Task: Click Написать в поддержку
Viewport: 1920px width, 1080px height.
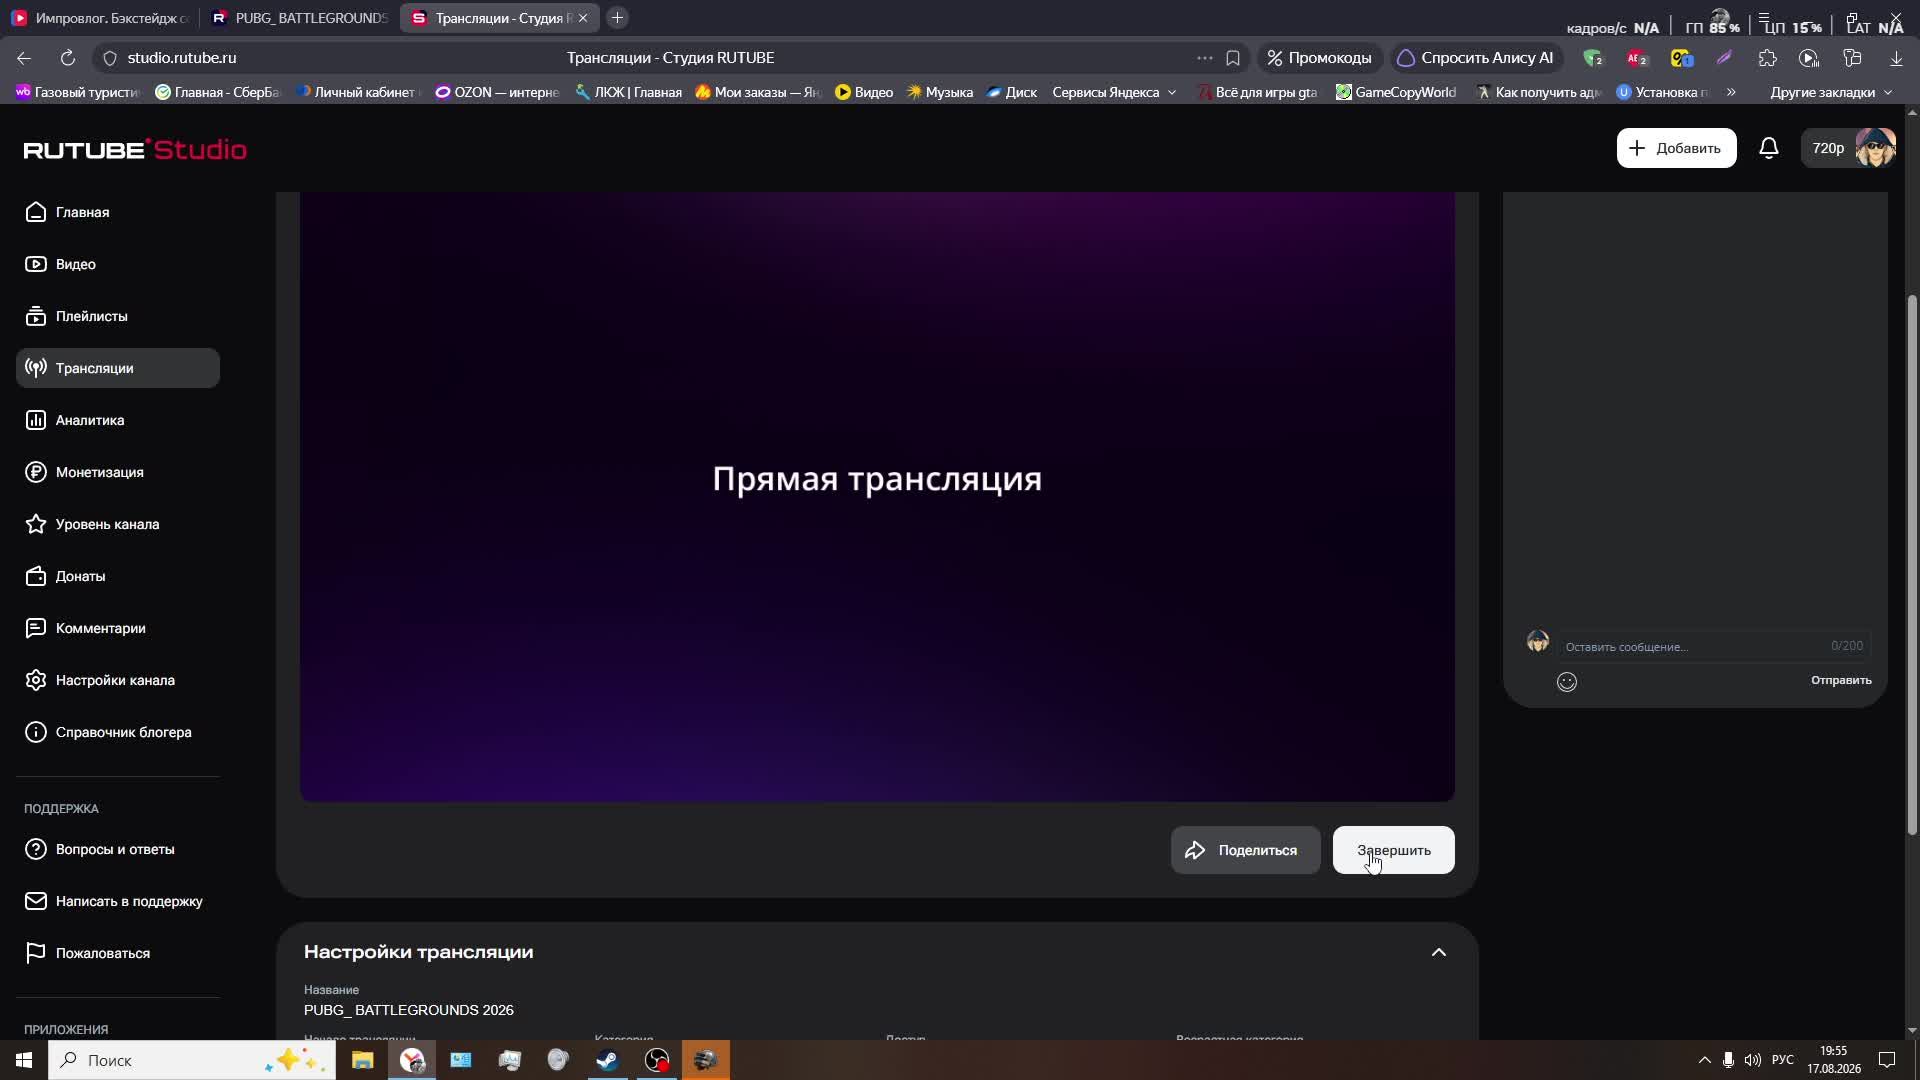Action: [118, 901]
